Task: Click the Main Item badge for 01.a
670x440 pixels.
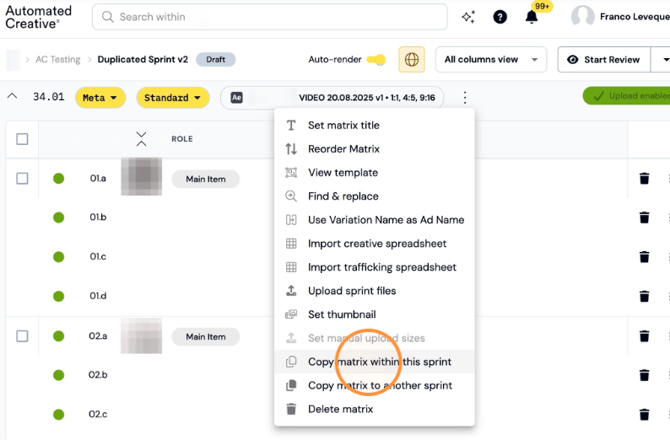Action: pos(206,179)
